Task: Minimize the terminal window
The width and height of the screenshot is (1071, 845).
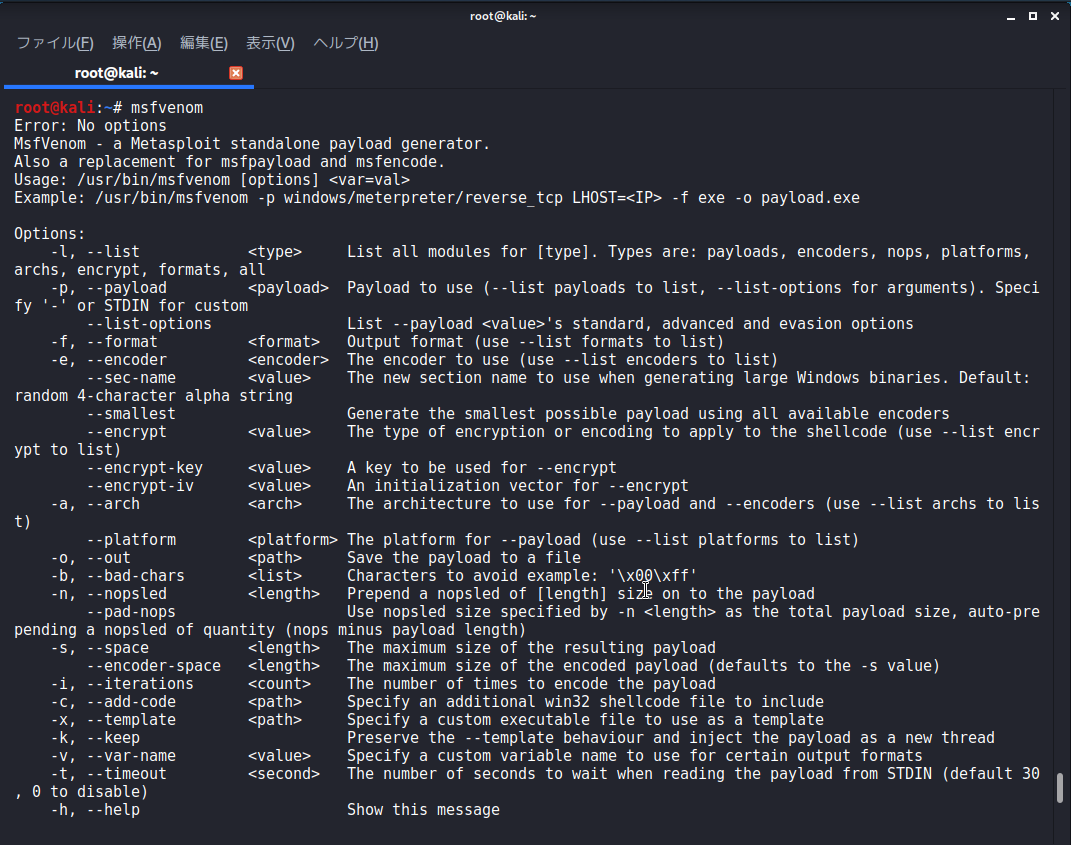Action: [x=1011, y=16]
